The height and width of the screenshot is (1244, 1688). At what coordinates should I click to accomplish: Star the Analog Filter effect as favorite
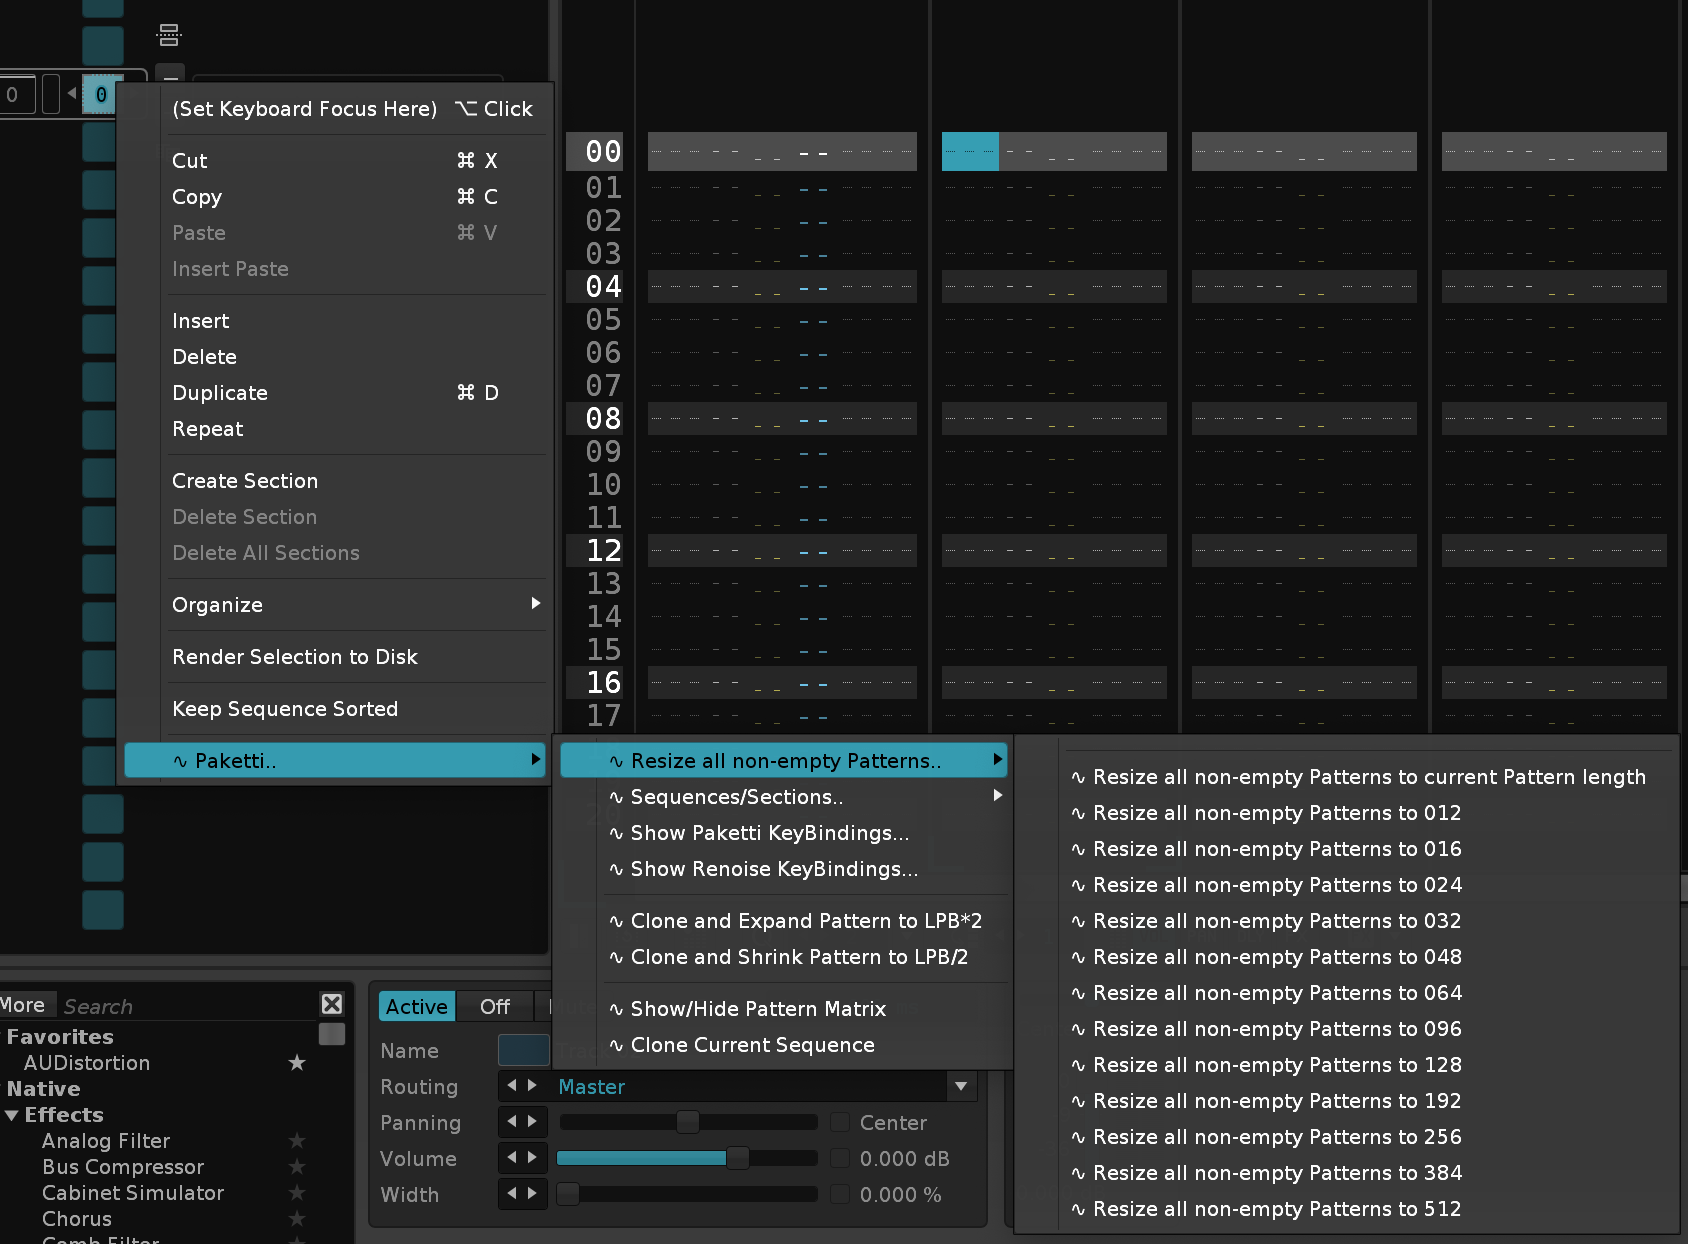coord(297,1140)
